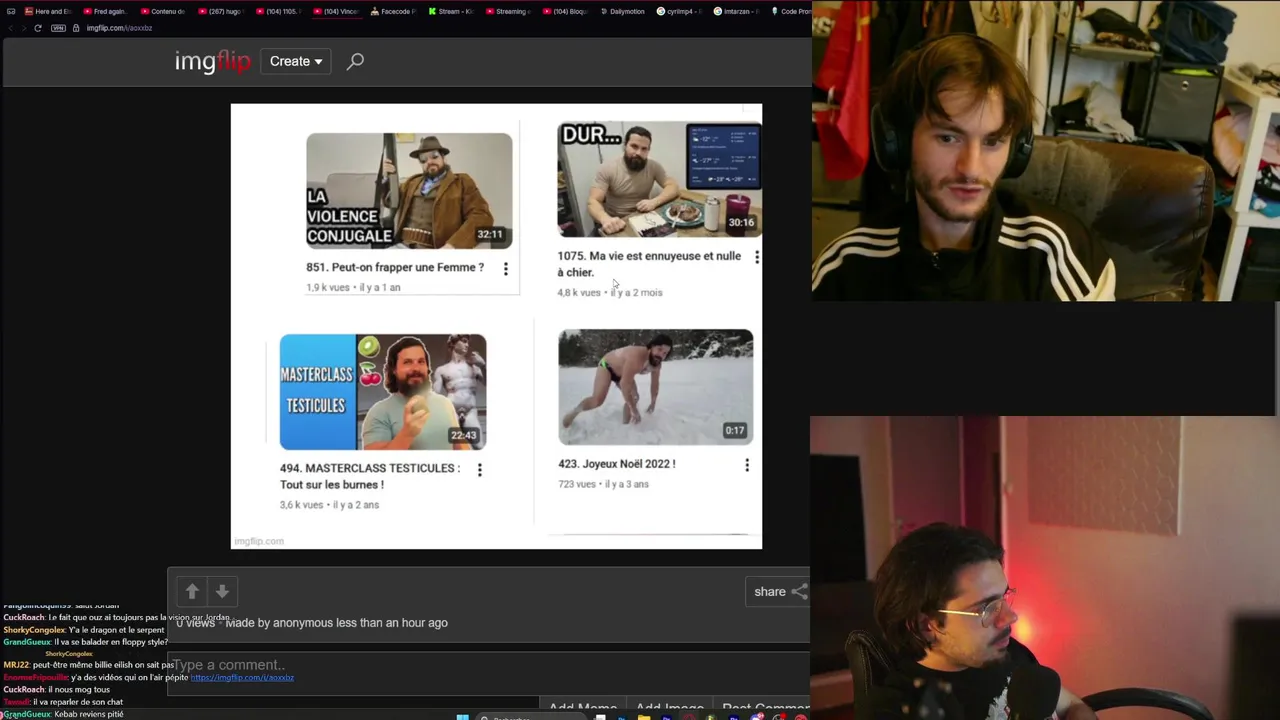Open the imgflip.com/i/aoxxbz link in chat
Screen dimensions: 1280x720
coord(242,678)
